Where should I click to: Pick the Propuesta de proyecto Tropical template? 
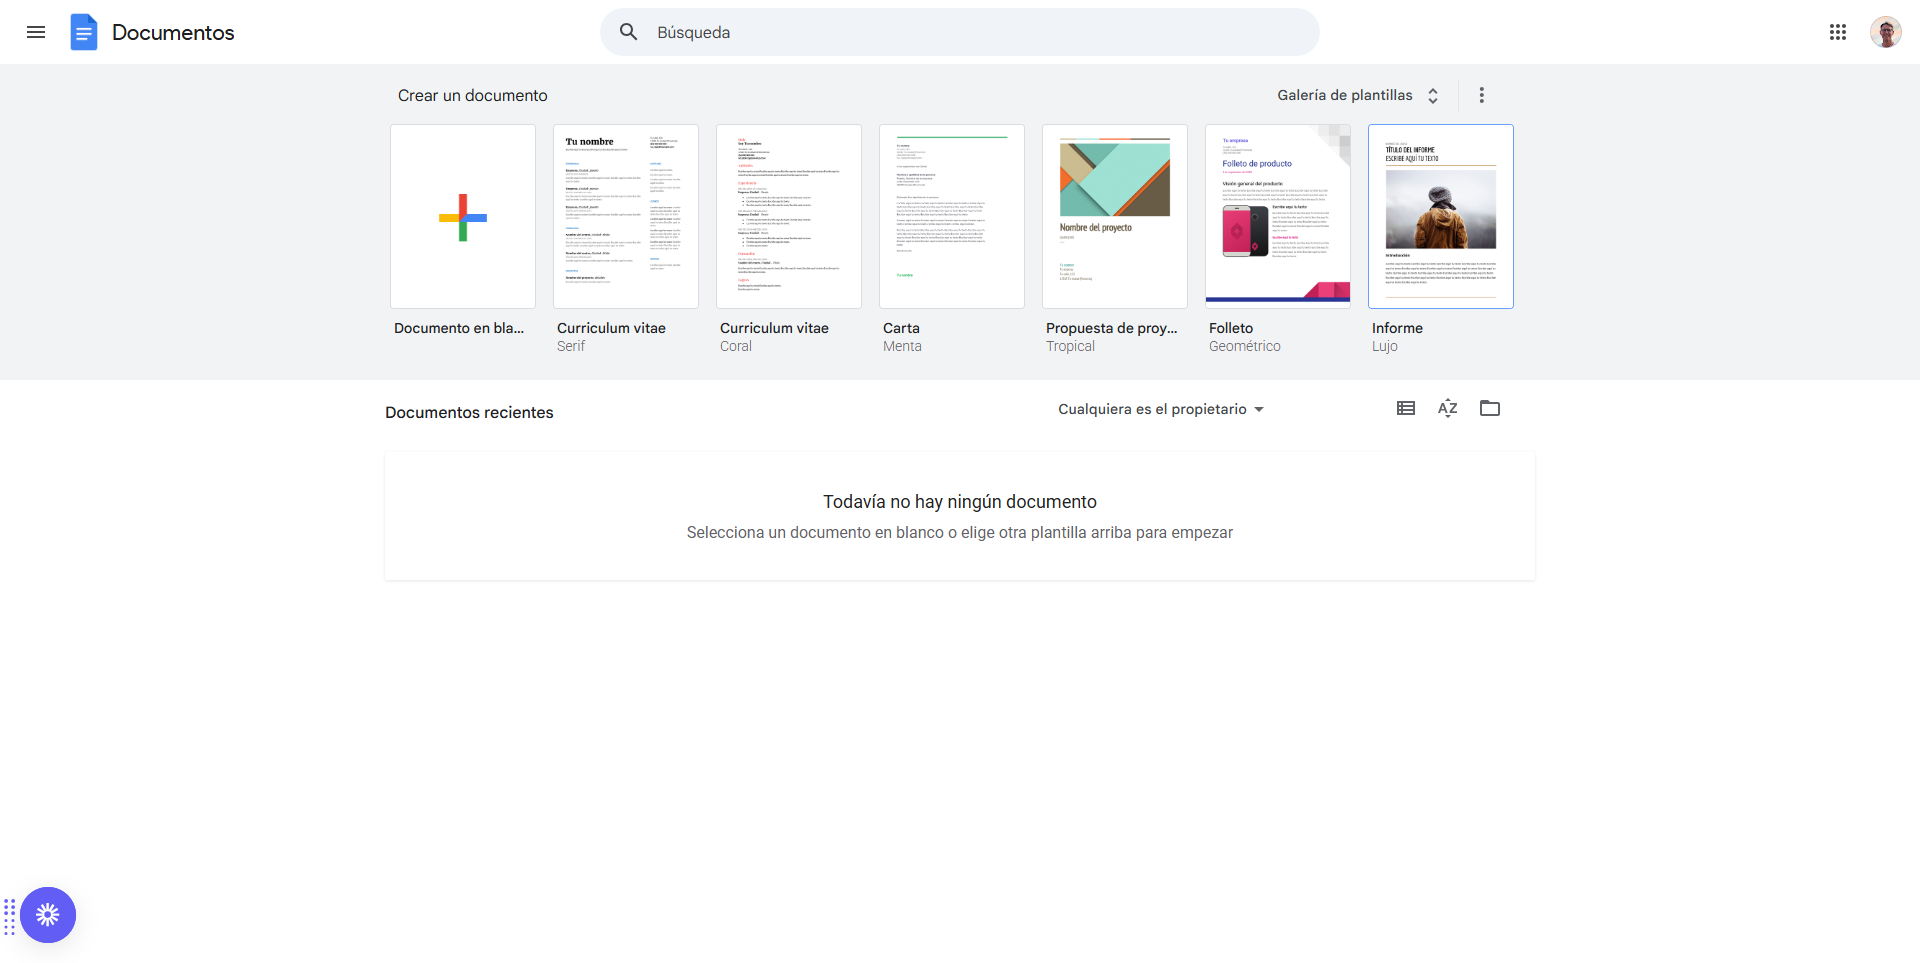(1114, 216)
